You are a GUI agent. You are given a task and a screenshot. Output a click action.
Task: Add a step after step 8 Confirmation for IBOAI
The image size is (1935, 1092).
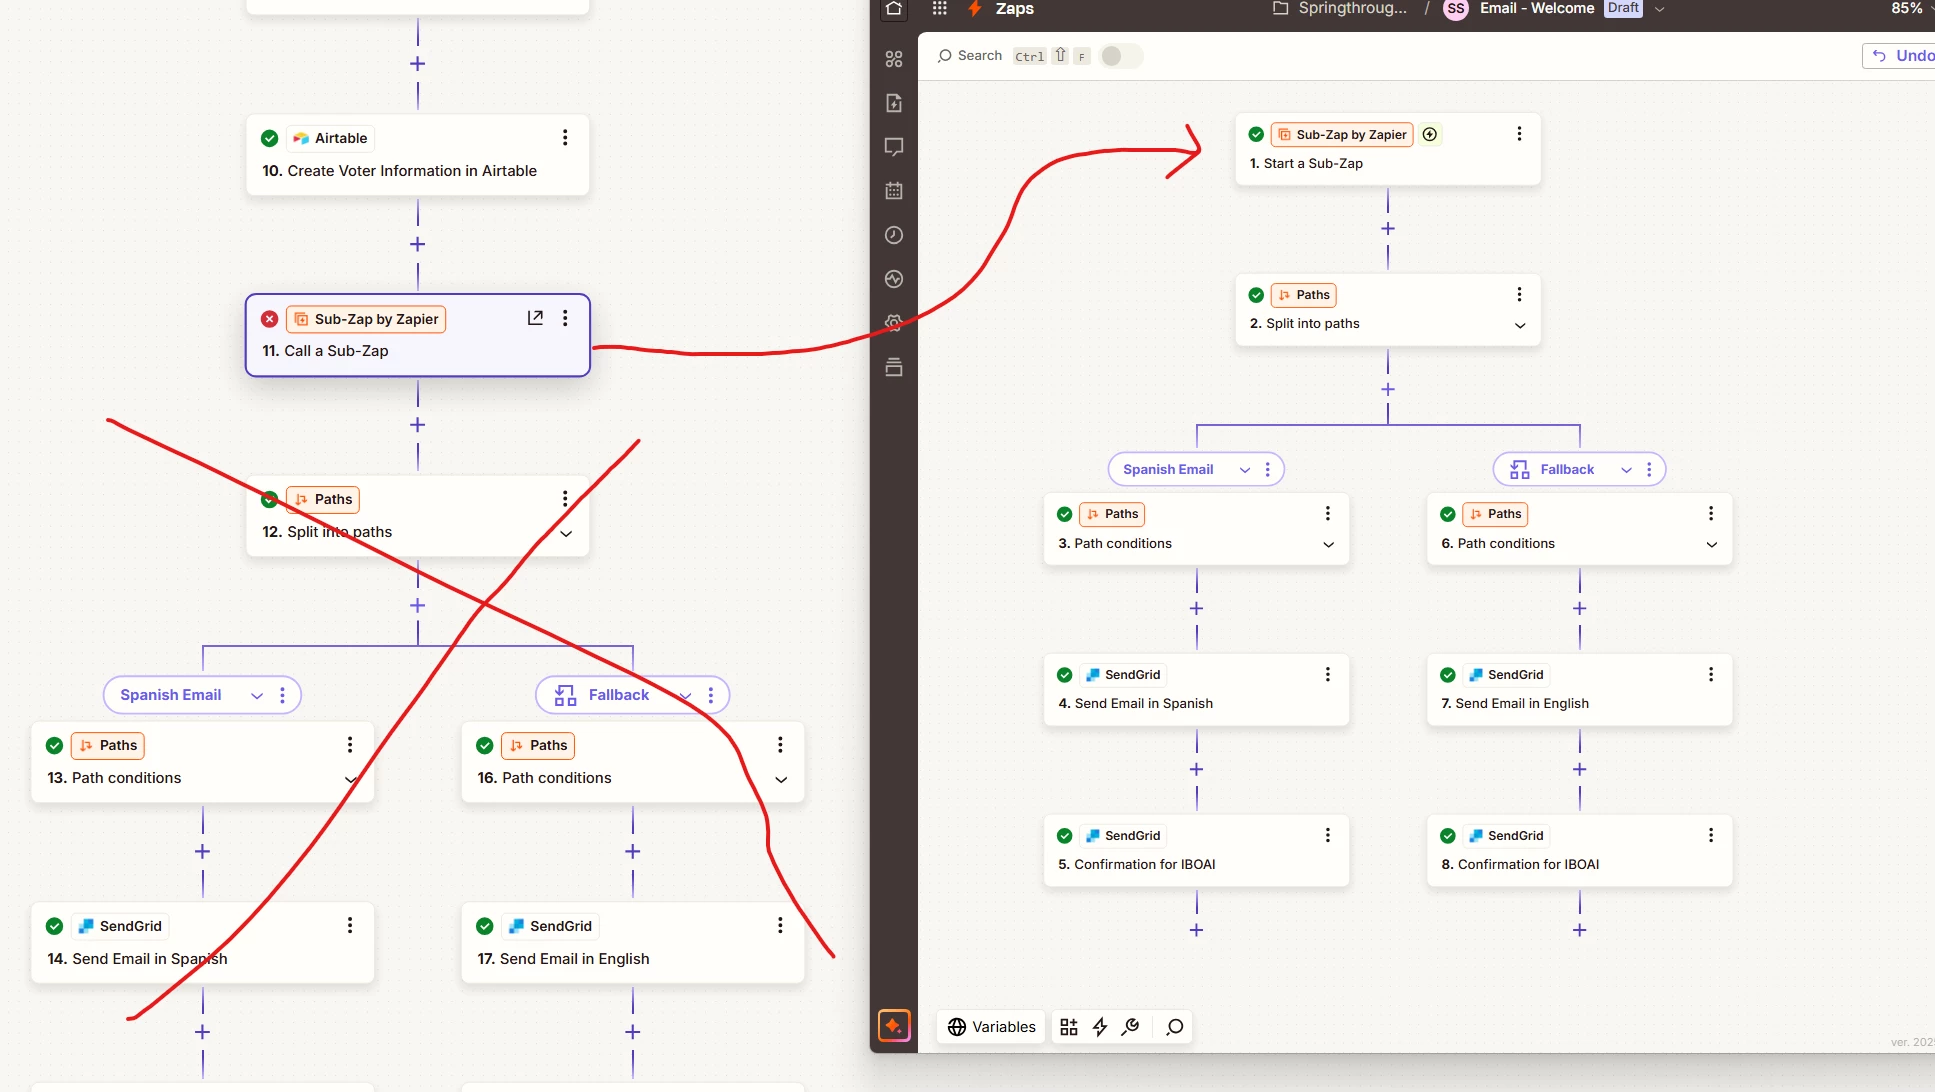pyautogui.click(x=1579, y=930)
